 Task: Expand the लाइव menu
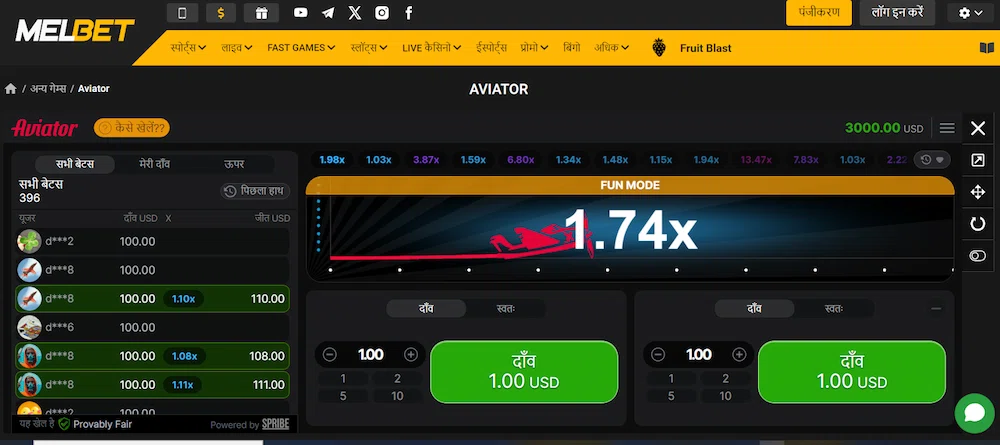click(237, 48)
